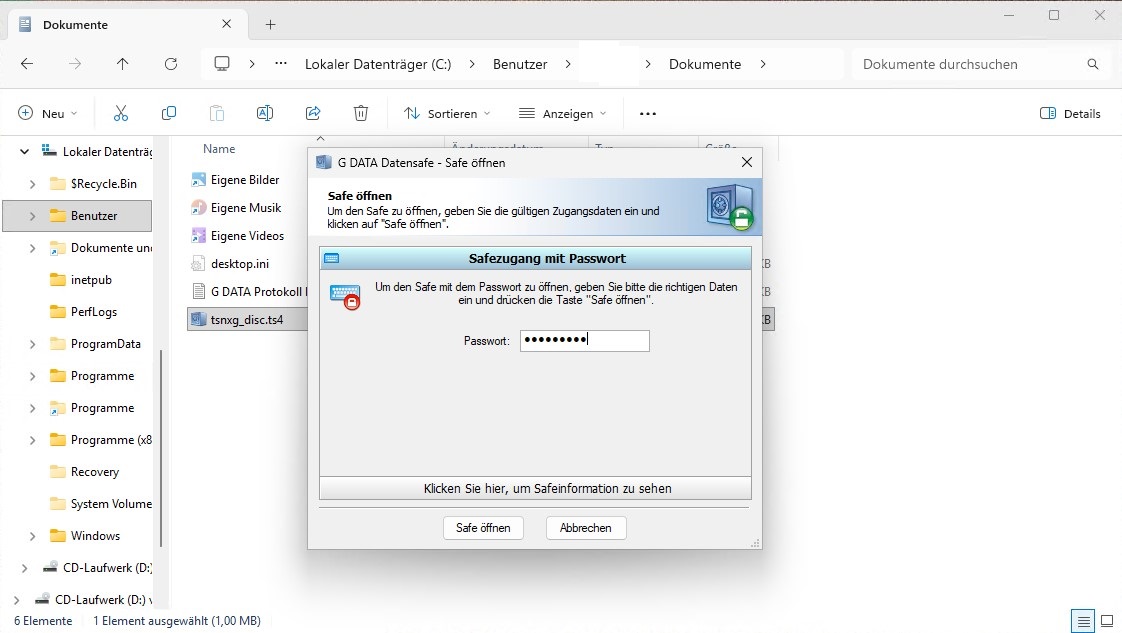
Task: Select the G DATA Protokoll file
Action: click(x=248, y=291)
